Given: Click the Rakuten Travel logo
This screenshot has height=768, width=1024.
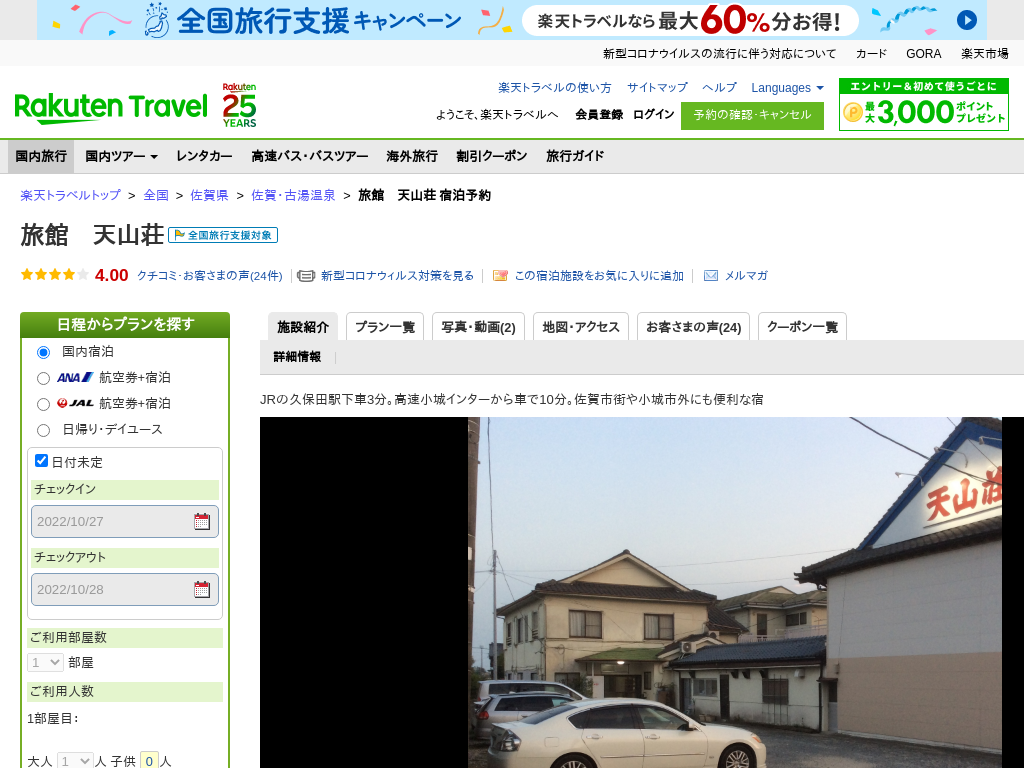Looking at the screenshot, I should (111, 108).
